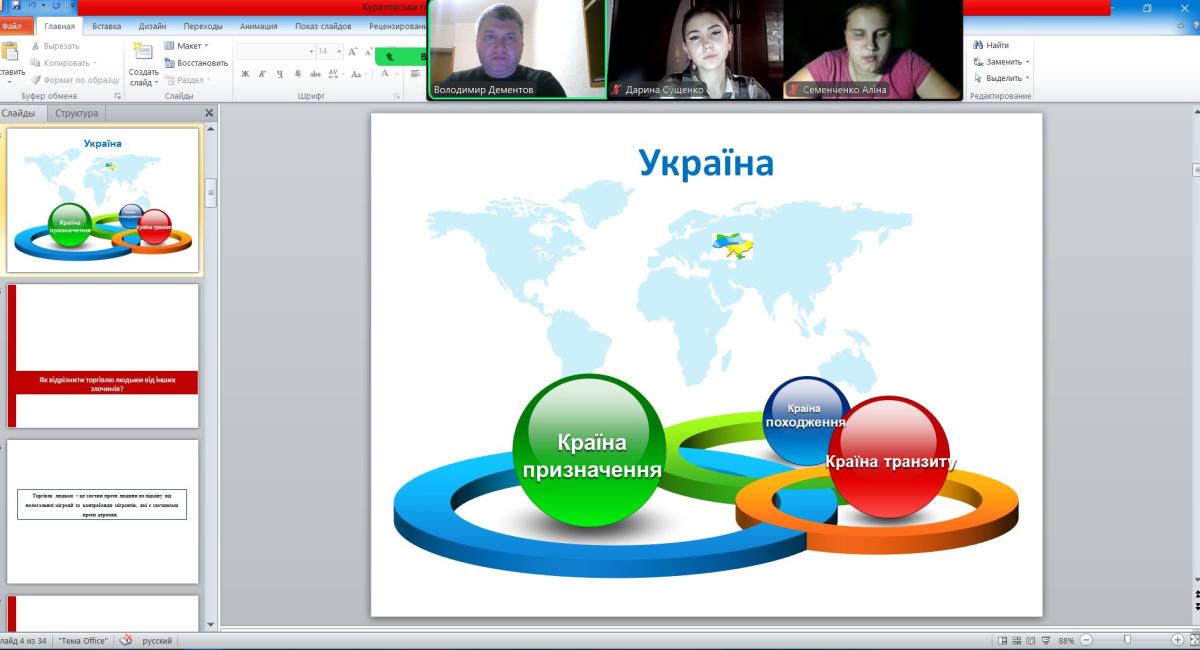Toggle bold (Ж) formatting
The width and height of the screenshot is (1200, 650).
coord(245,74)
